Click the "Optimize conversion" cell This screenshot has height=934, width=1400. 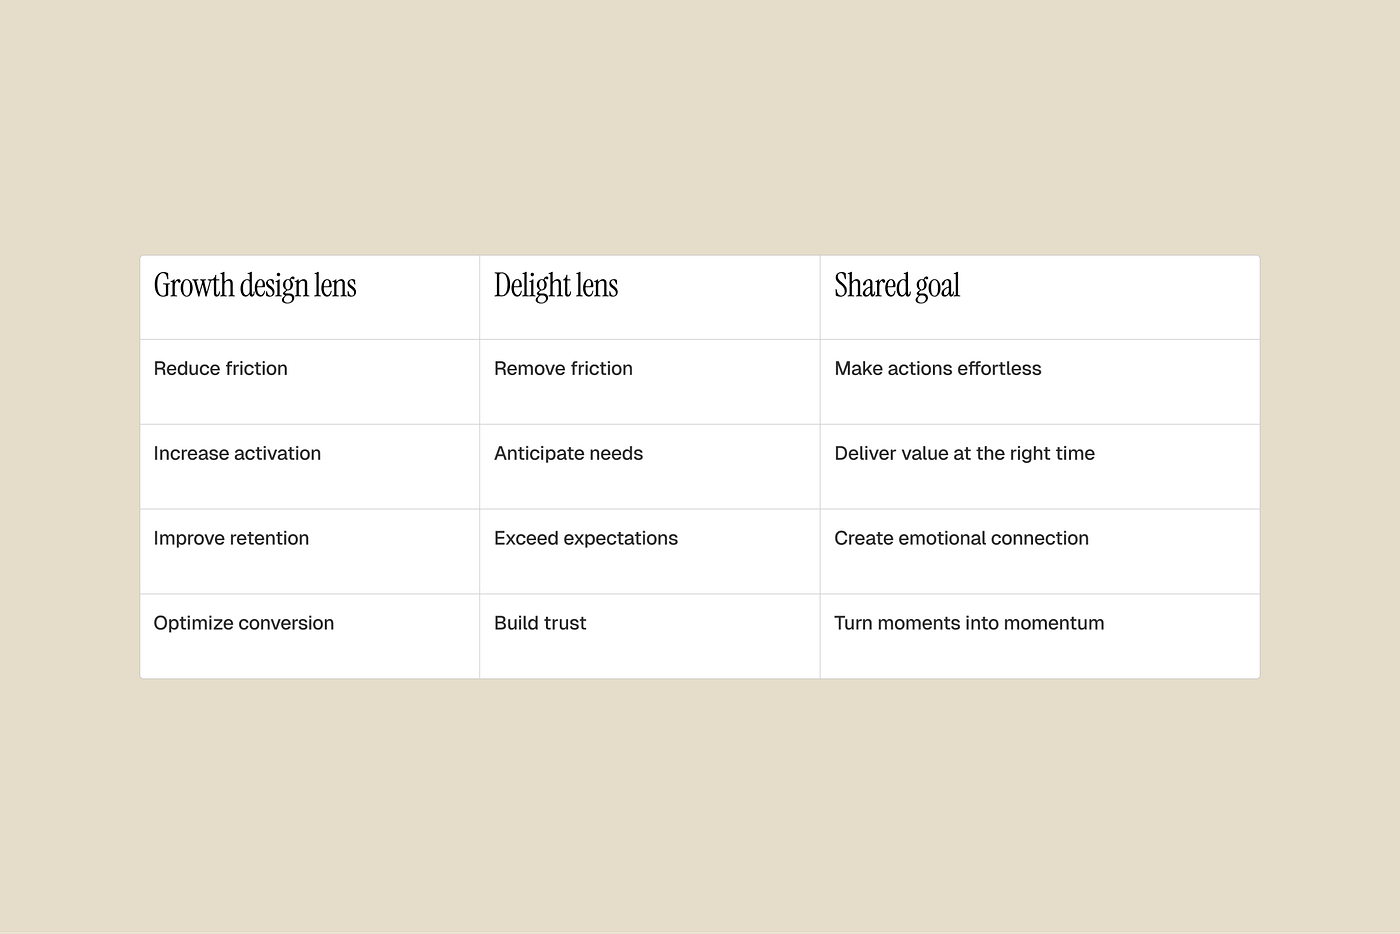[244, 624]
